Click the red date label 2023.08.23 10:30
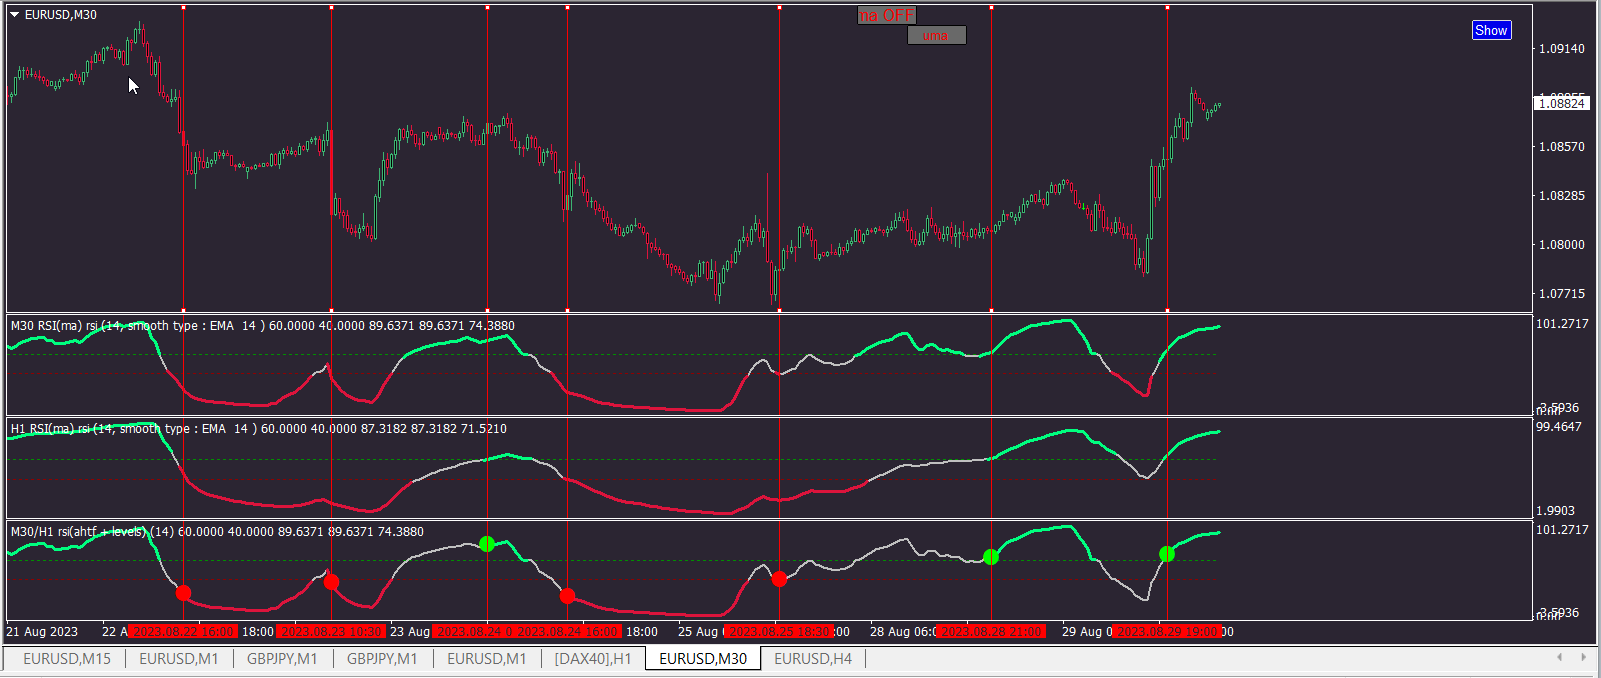 coord(331,631)
